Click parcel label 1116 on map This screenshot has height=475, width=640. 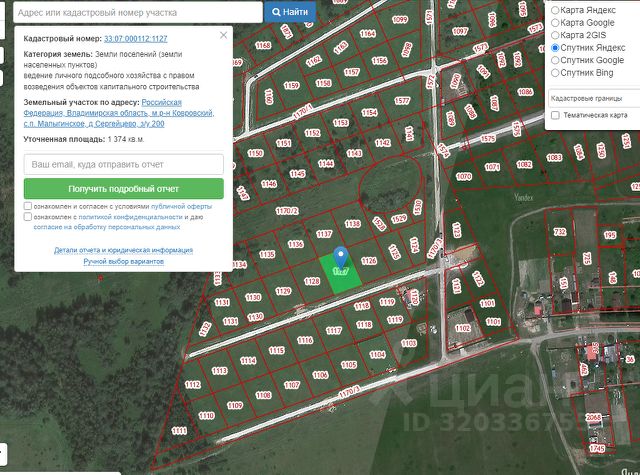pos(305,340)
